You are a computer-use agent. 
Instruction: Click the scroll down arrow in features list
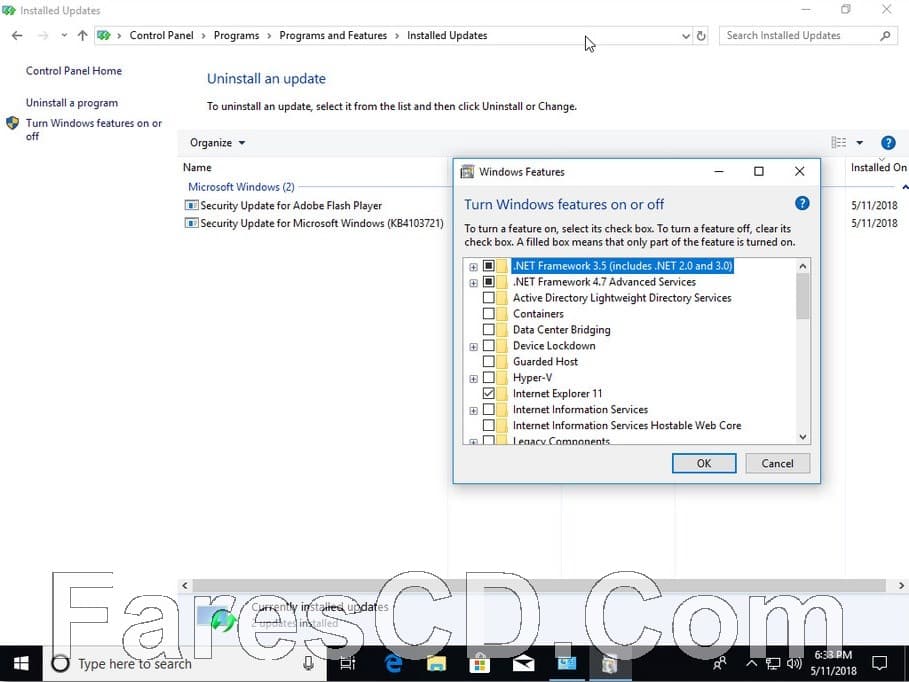click(x=802, y=437)
